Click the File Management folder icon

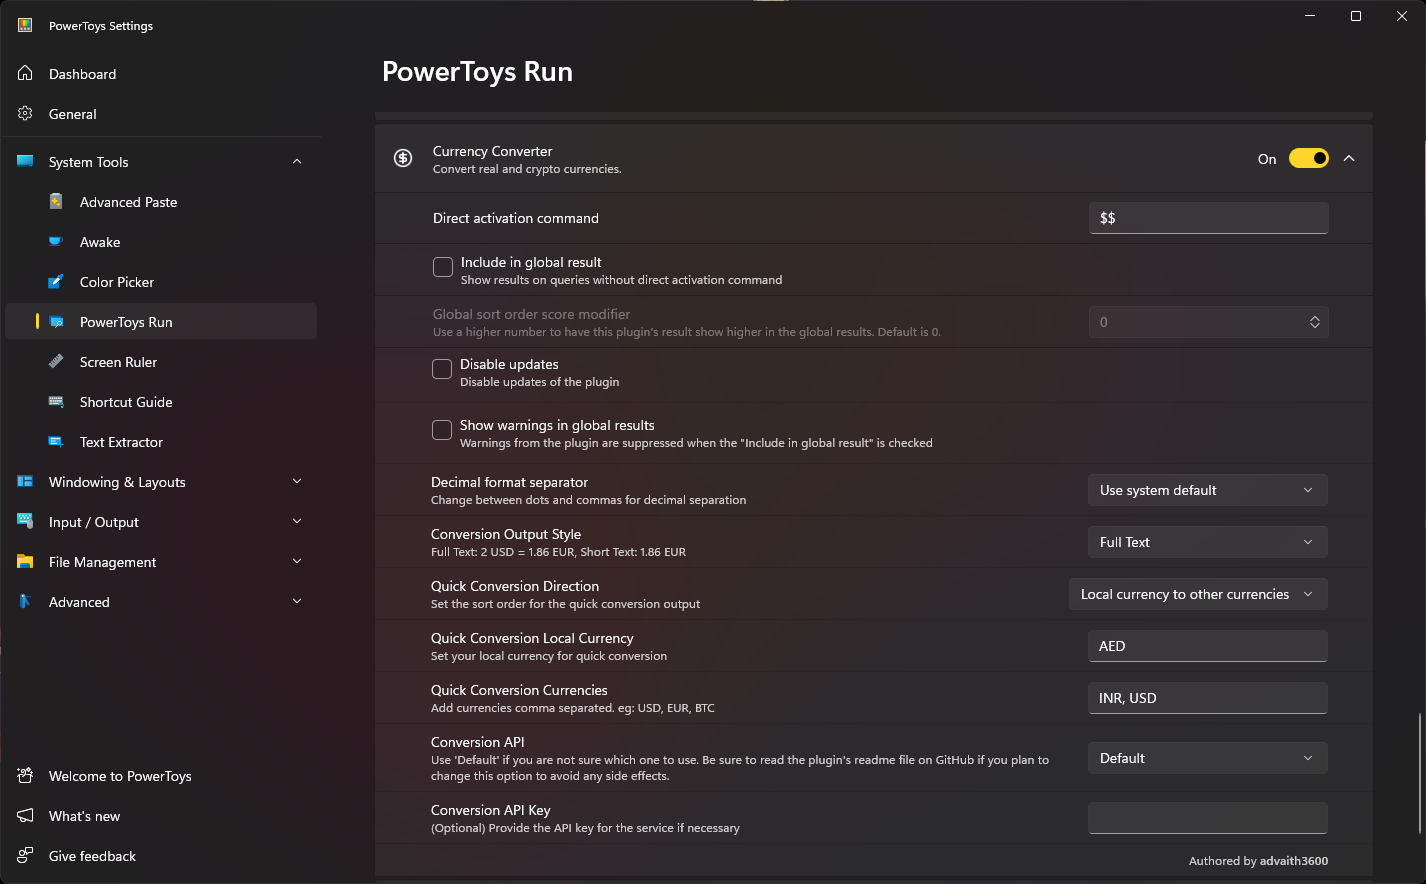pos(25,561)
